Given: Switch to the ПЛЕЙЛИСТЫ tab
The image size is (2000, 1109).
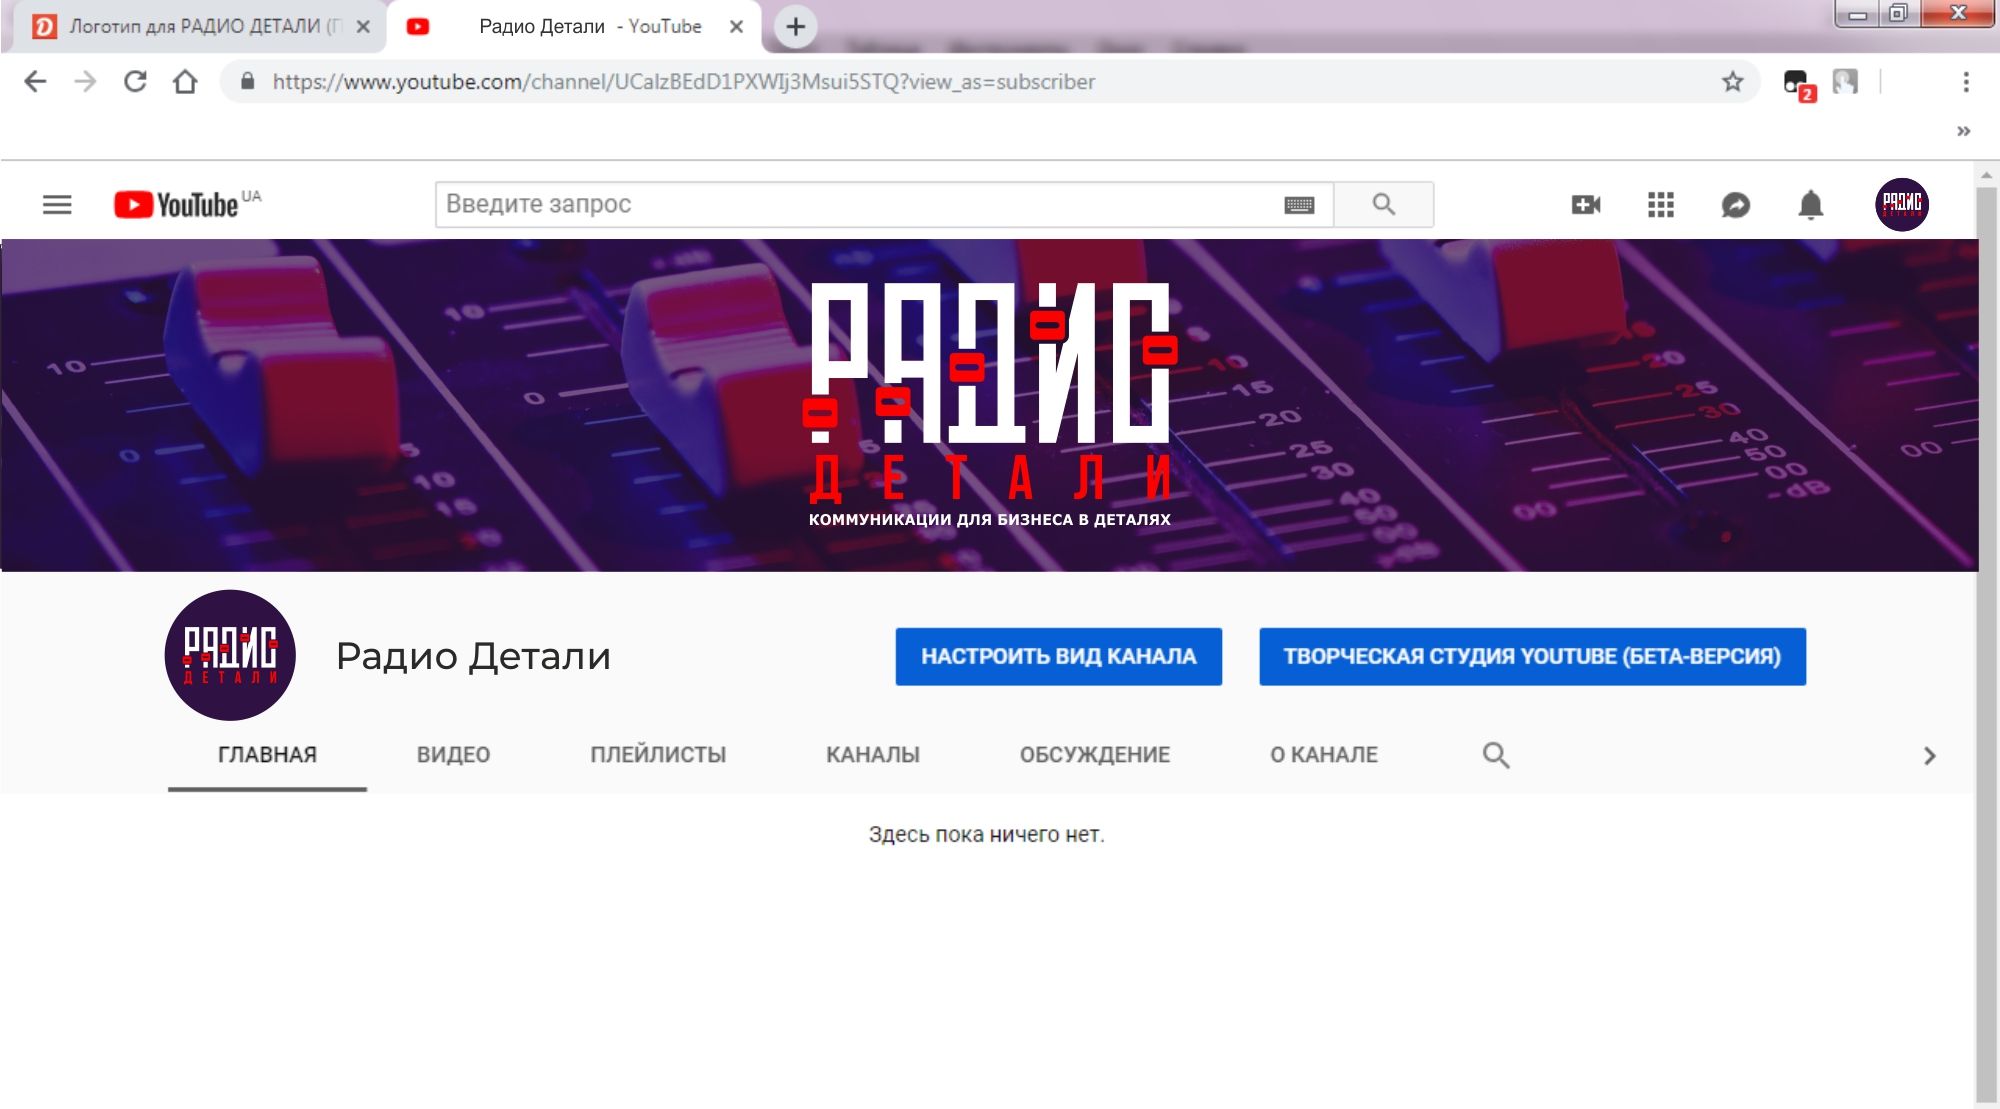Looking at the screenshot, I should coord(658,755).
